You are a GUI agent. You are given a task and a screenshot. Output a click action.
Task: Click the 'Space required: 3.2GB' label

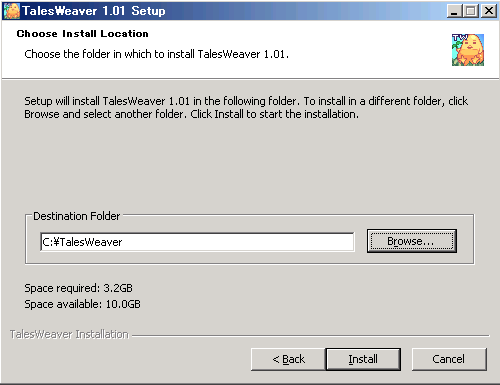pos(78,288)
